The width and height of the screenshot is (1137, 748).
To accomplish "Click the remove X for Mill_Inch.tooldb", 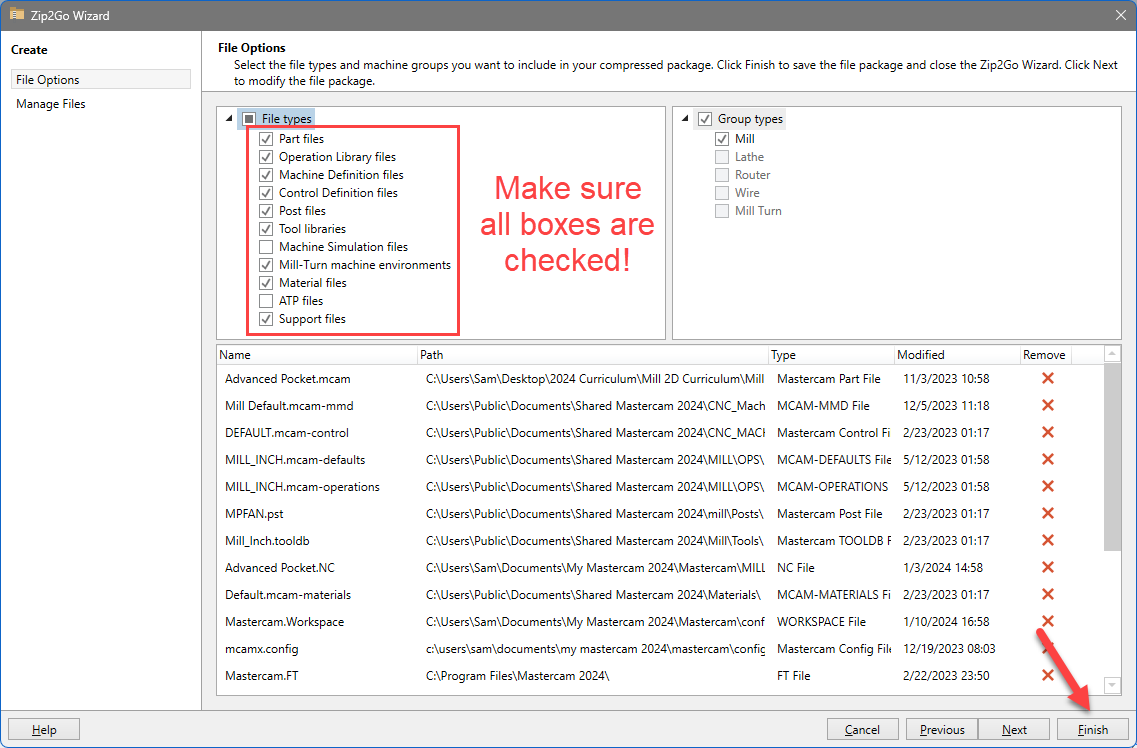I will [1047, 540].
